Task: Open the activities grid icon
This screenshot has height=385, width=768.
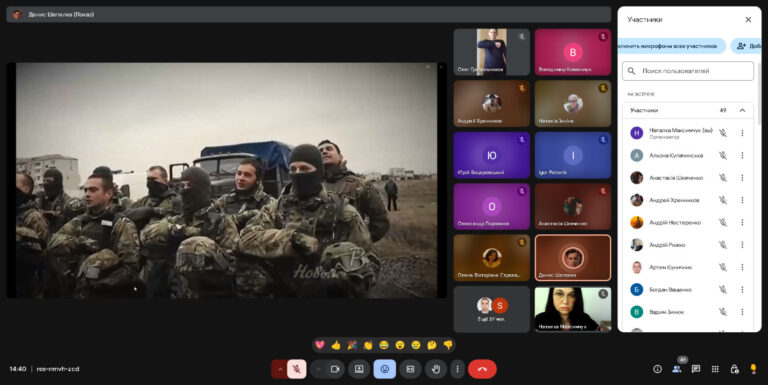Action: pyautogui.click(x=715, y=369)
